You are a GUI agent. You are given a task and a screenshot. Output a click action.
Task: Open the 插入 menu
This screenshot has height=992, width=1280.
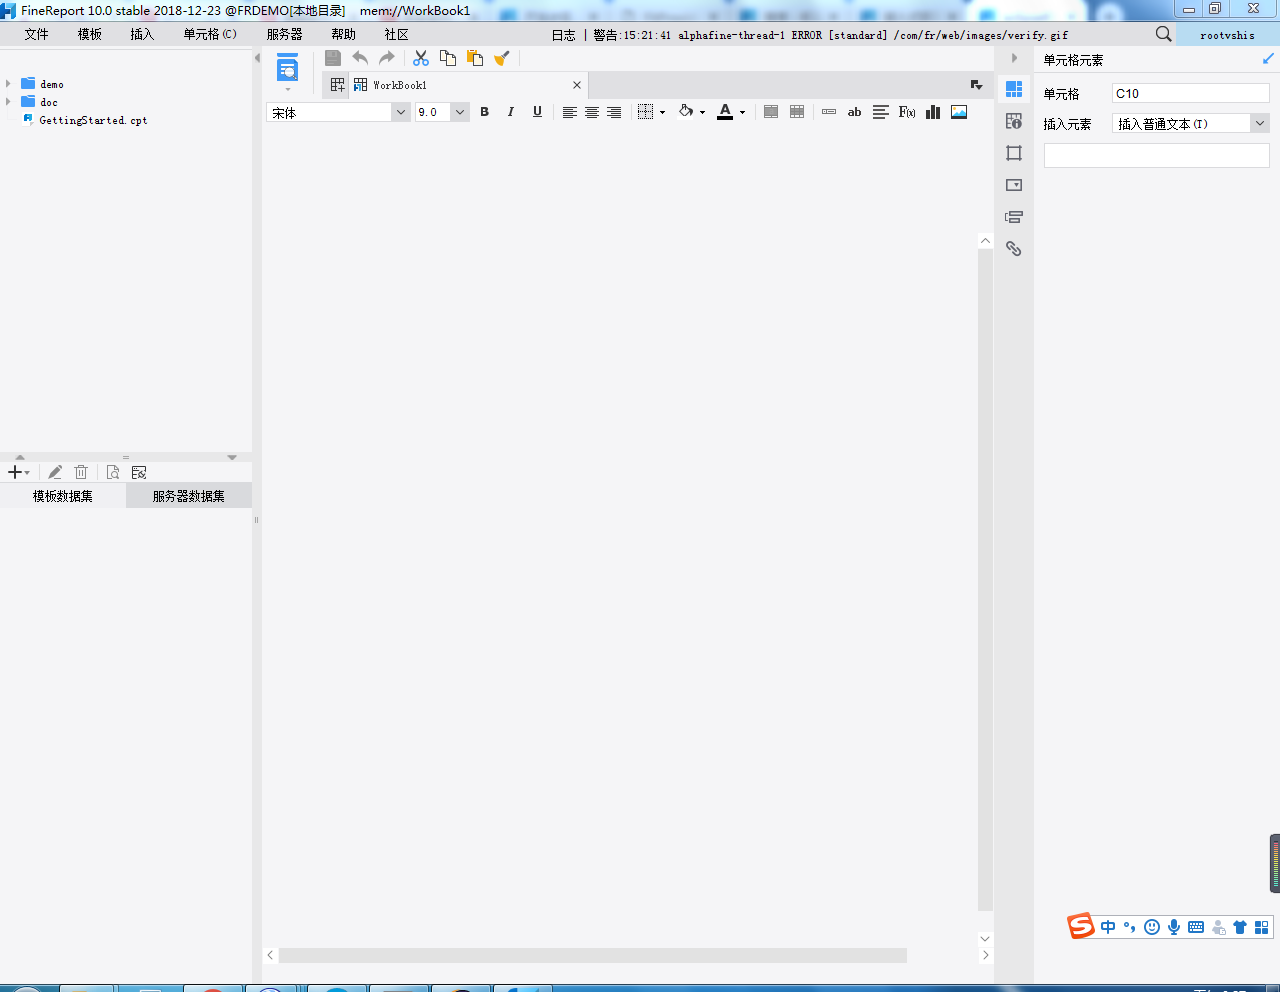click(142, 34)
